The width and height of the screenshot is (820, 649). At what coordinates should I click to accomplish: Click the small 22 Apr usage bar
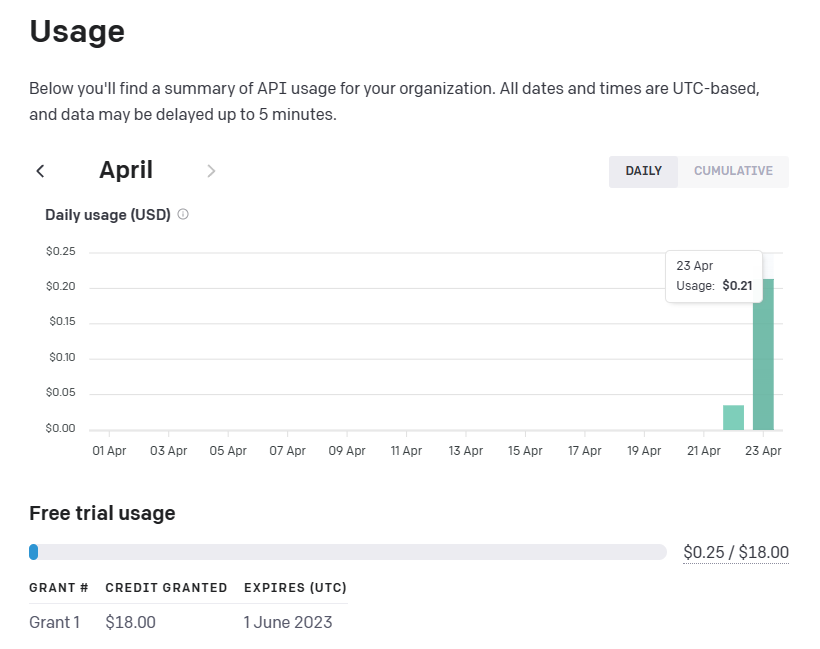733,418
